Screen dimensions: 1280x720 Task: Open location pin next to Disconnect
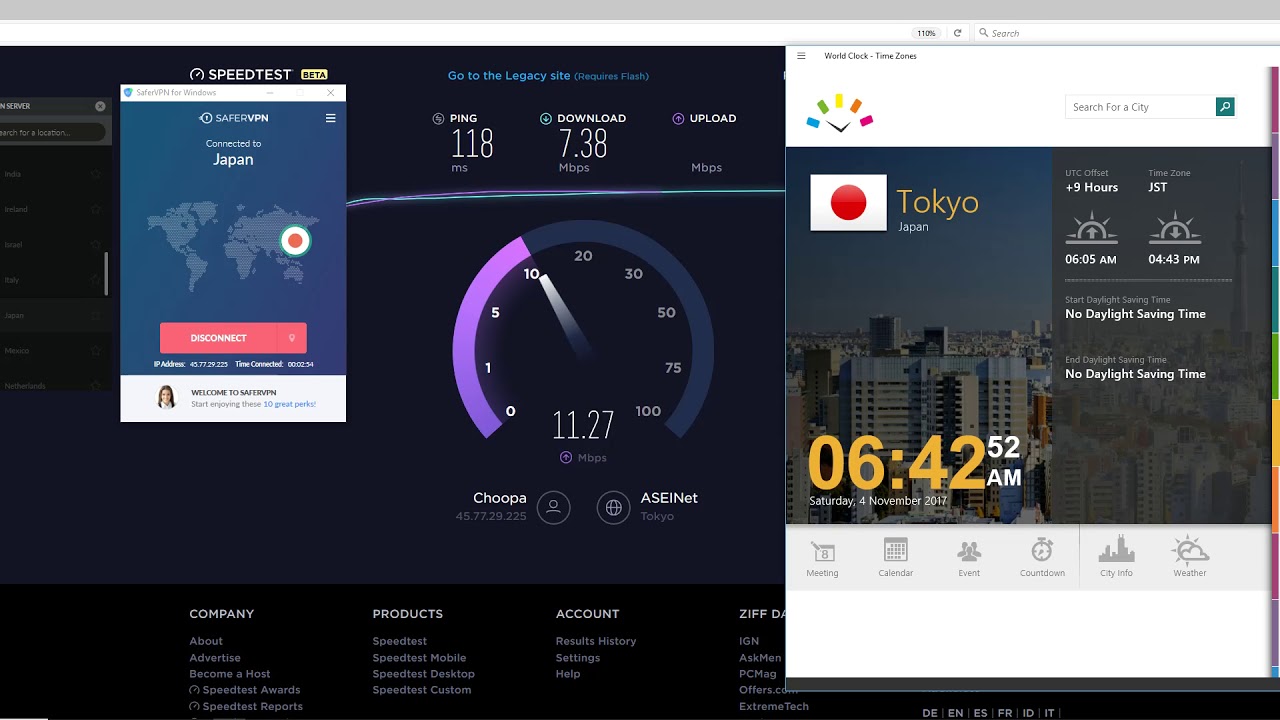click(292, 338)
